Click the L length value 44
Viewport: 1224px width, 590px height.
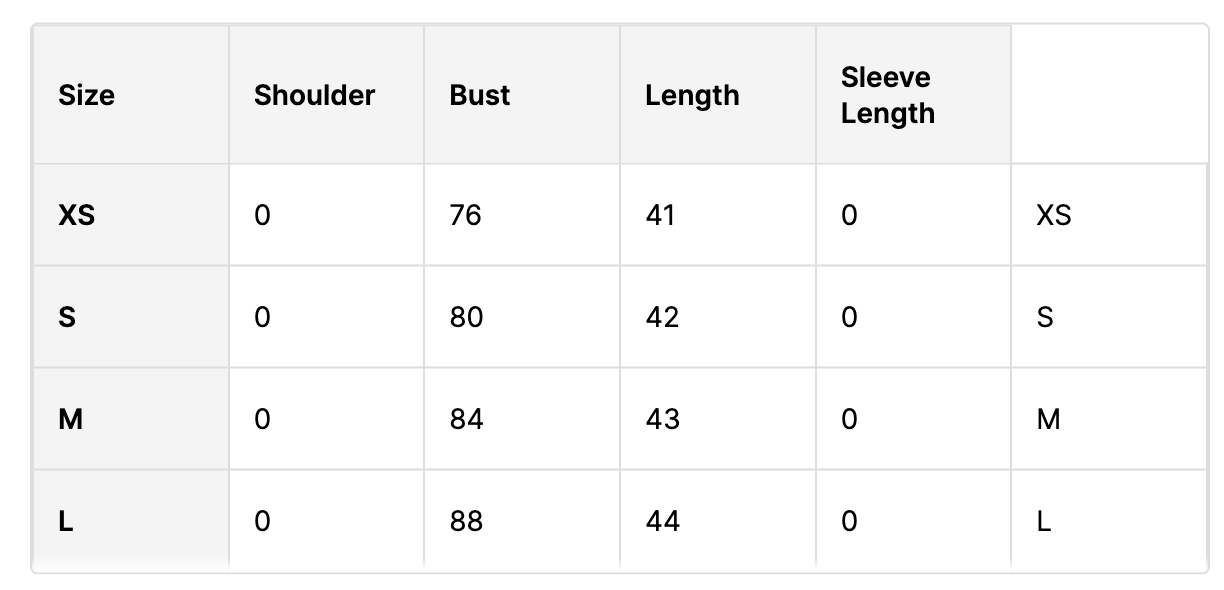tap(662, 521)
